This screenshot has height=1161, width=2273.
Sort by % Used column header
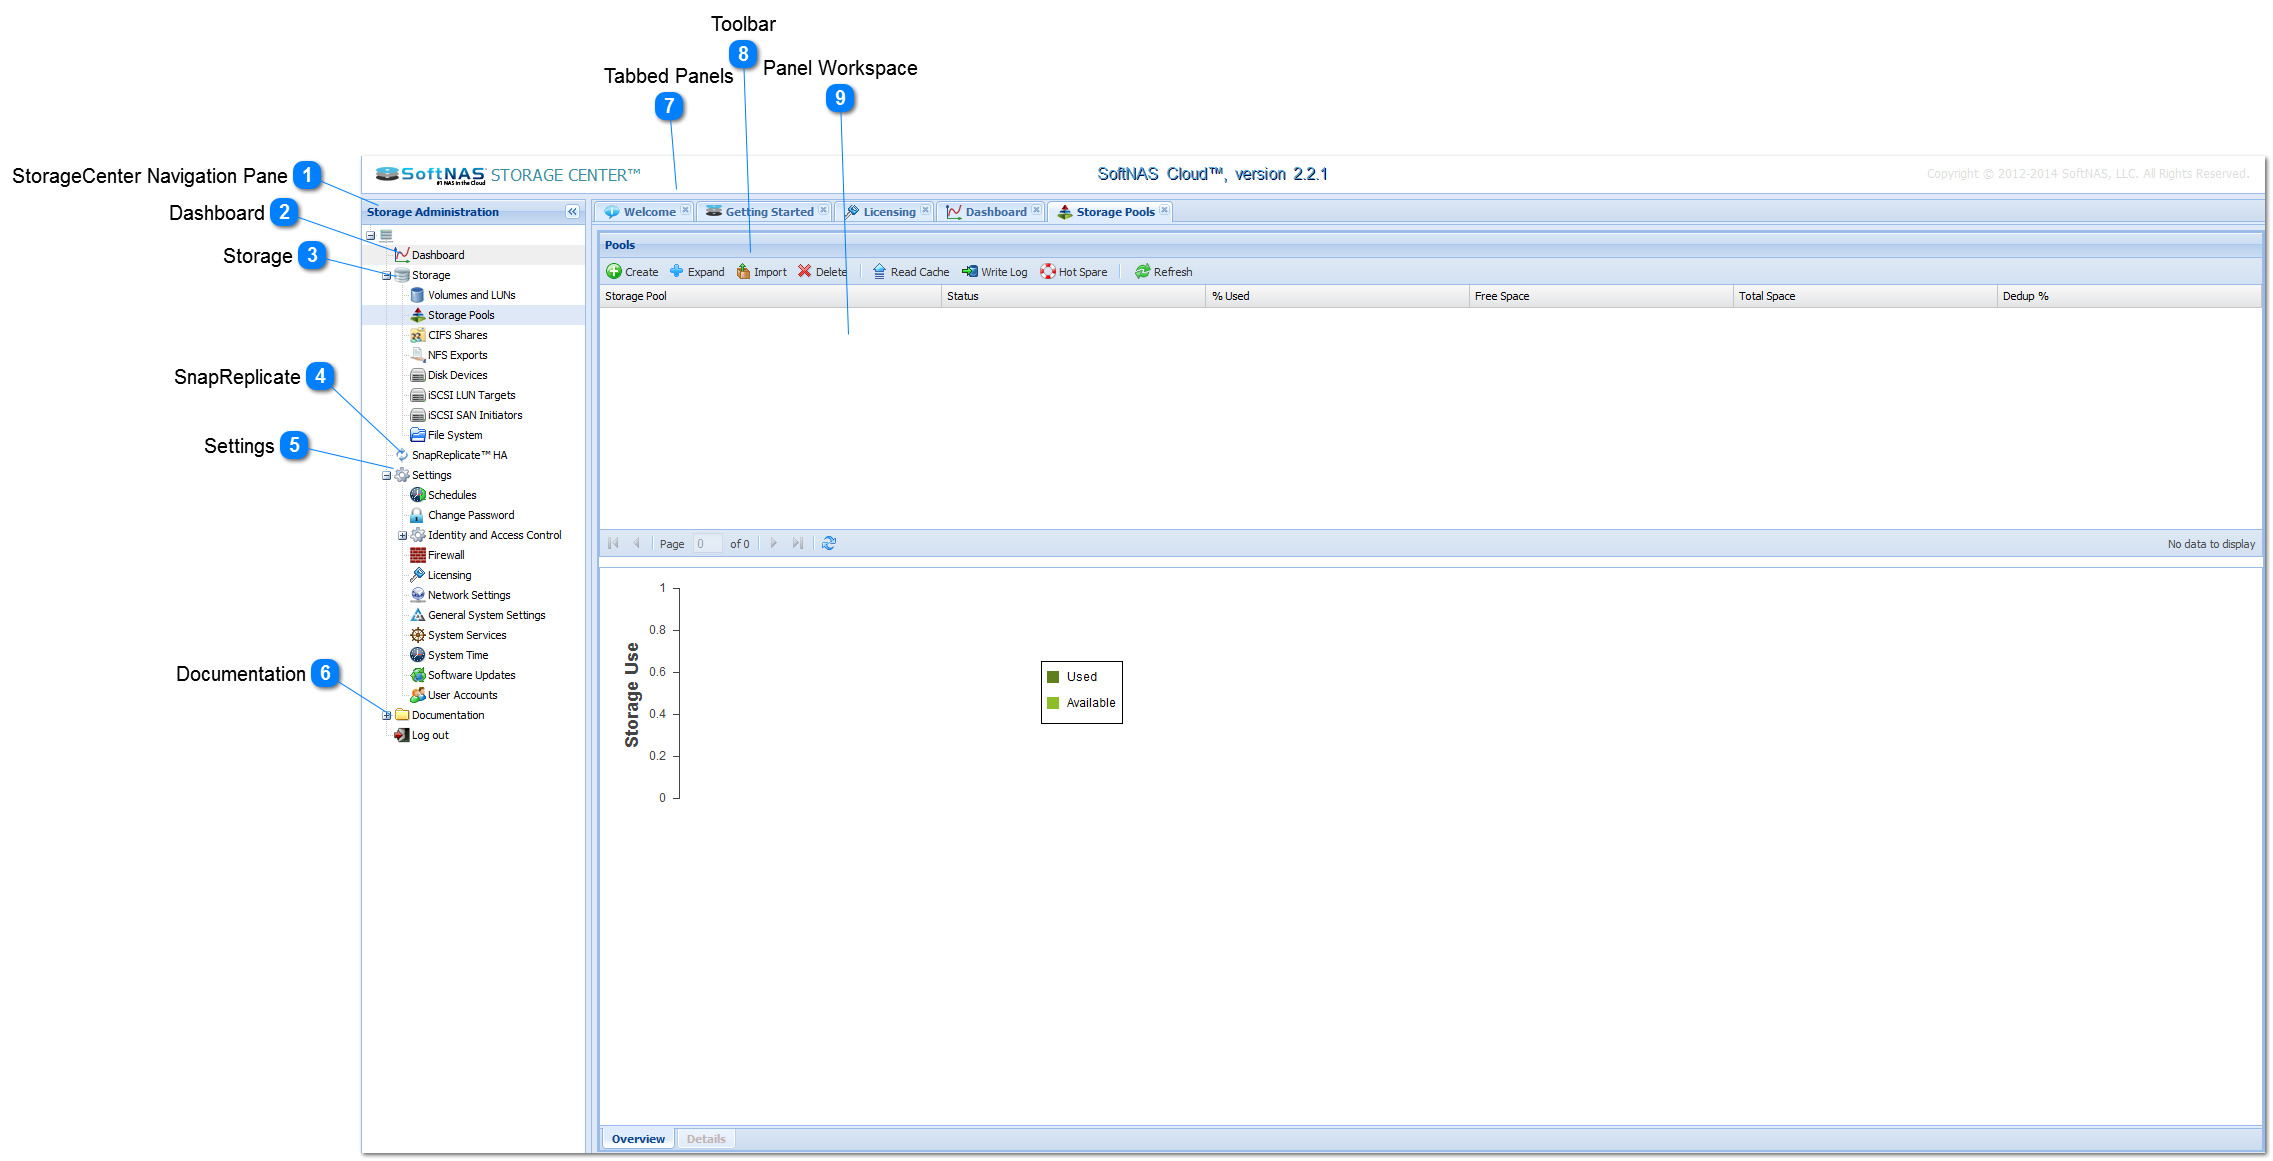(1338, 296)
